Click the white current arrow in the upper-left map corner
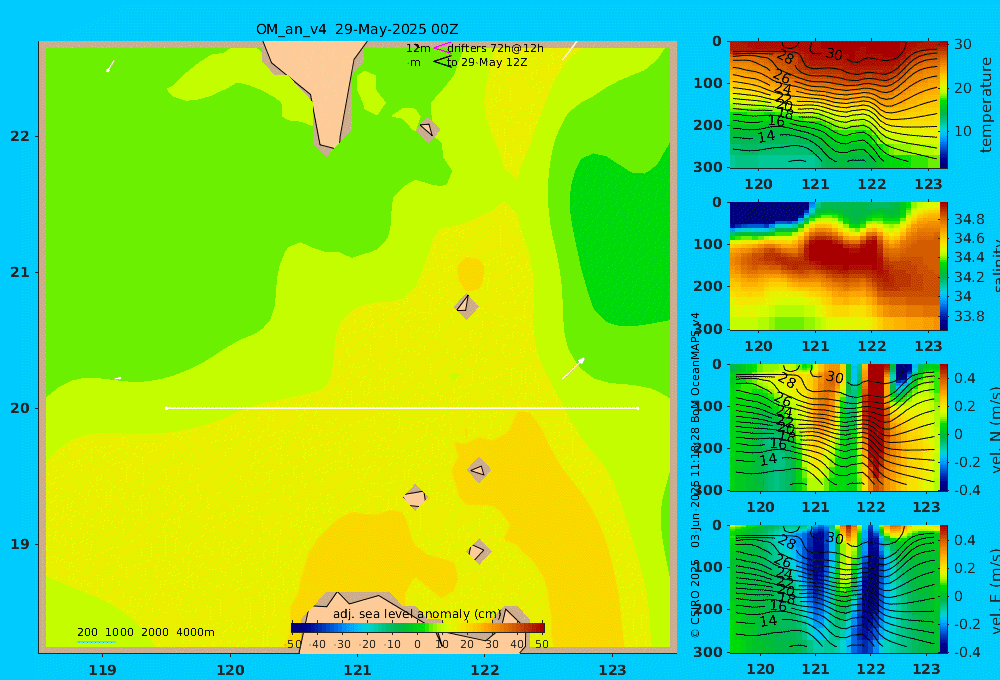The height and width of the screenshot is (680, 1000). 110,66
